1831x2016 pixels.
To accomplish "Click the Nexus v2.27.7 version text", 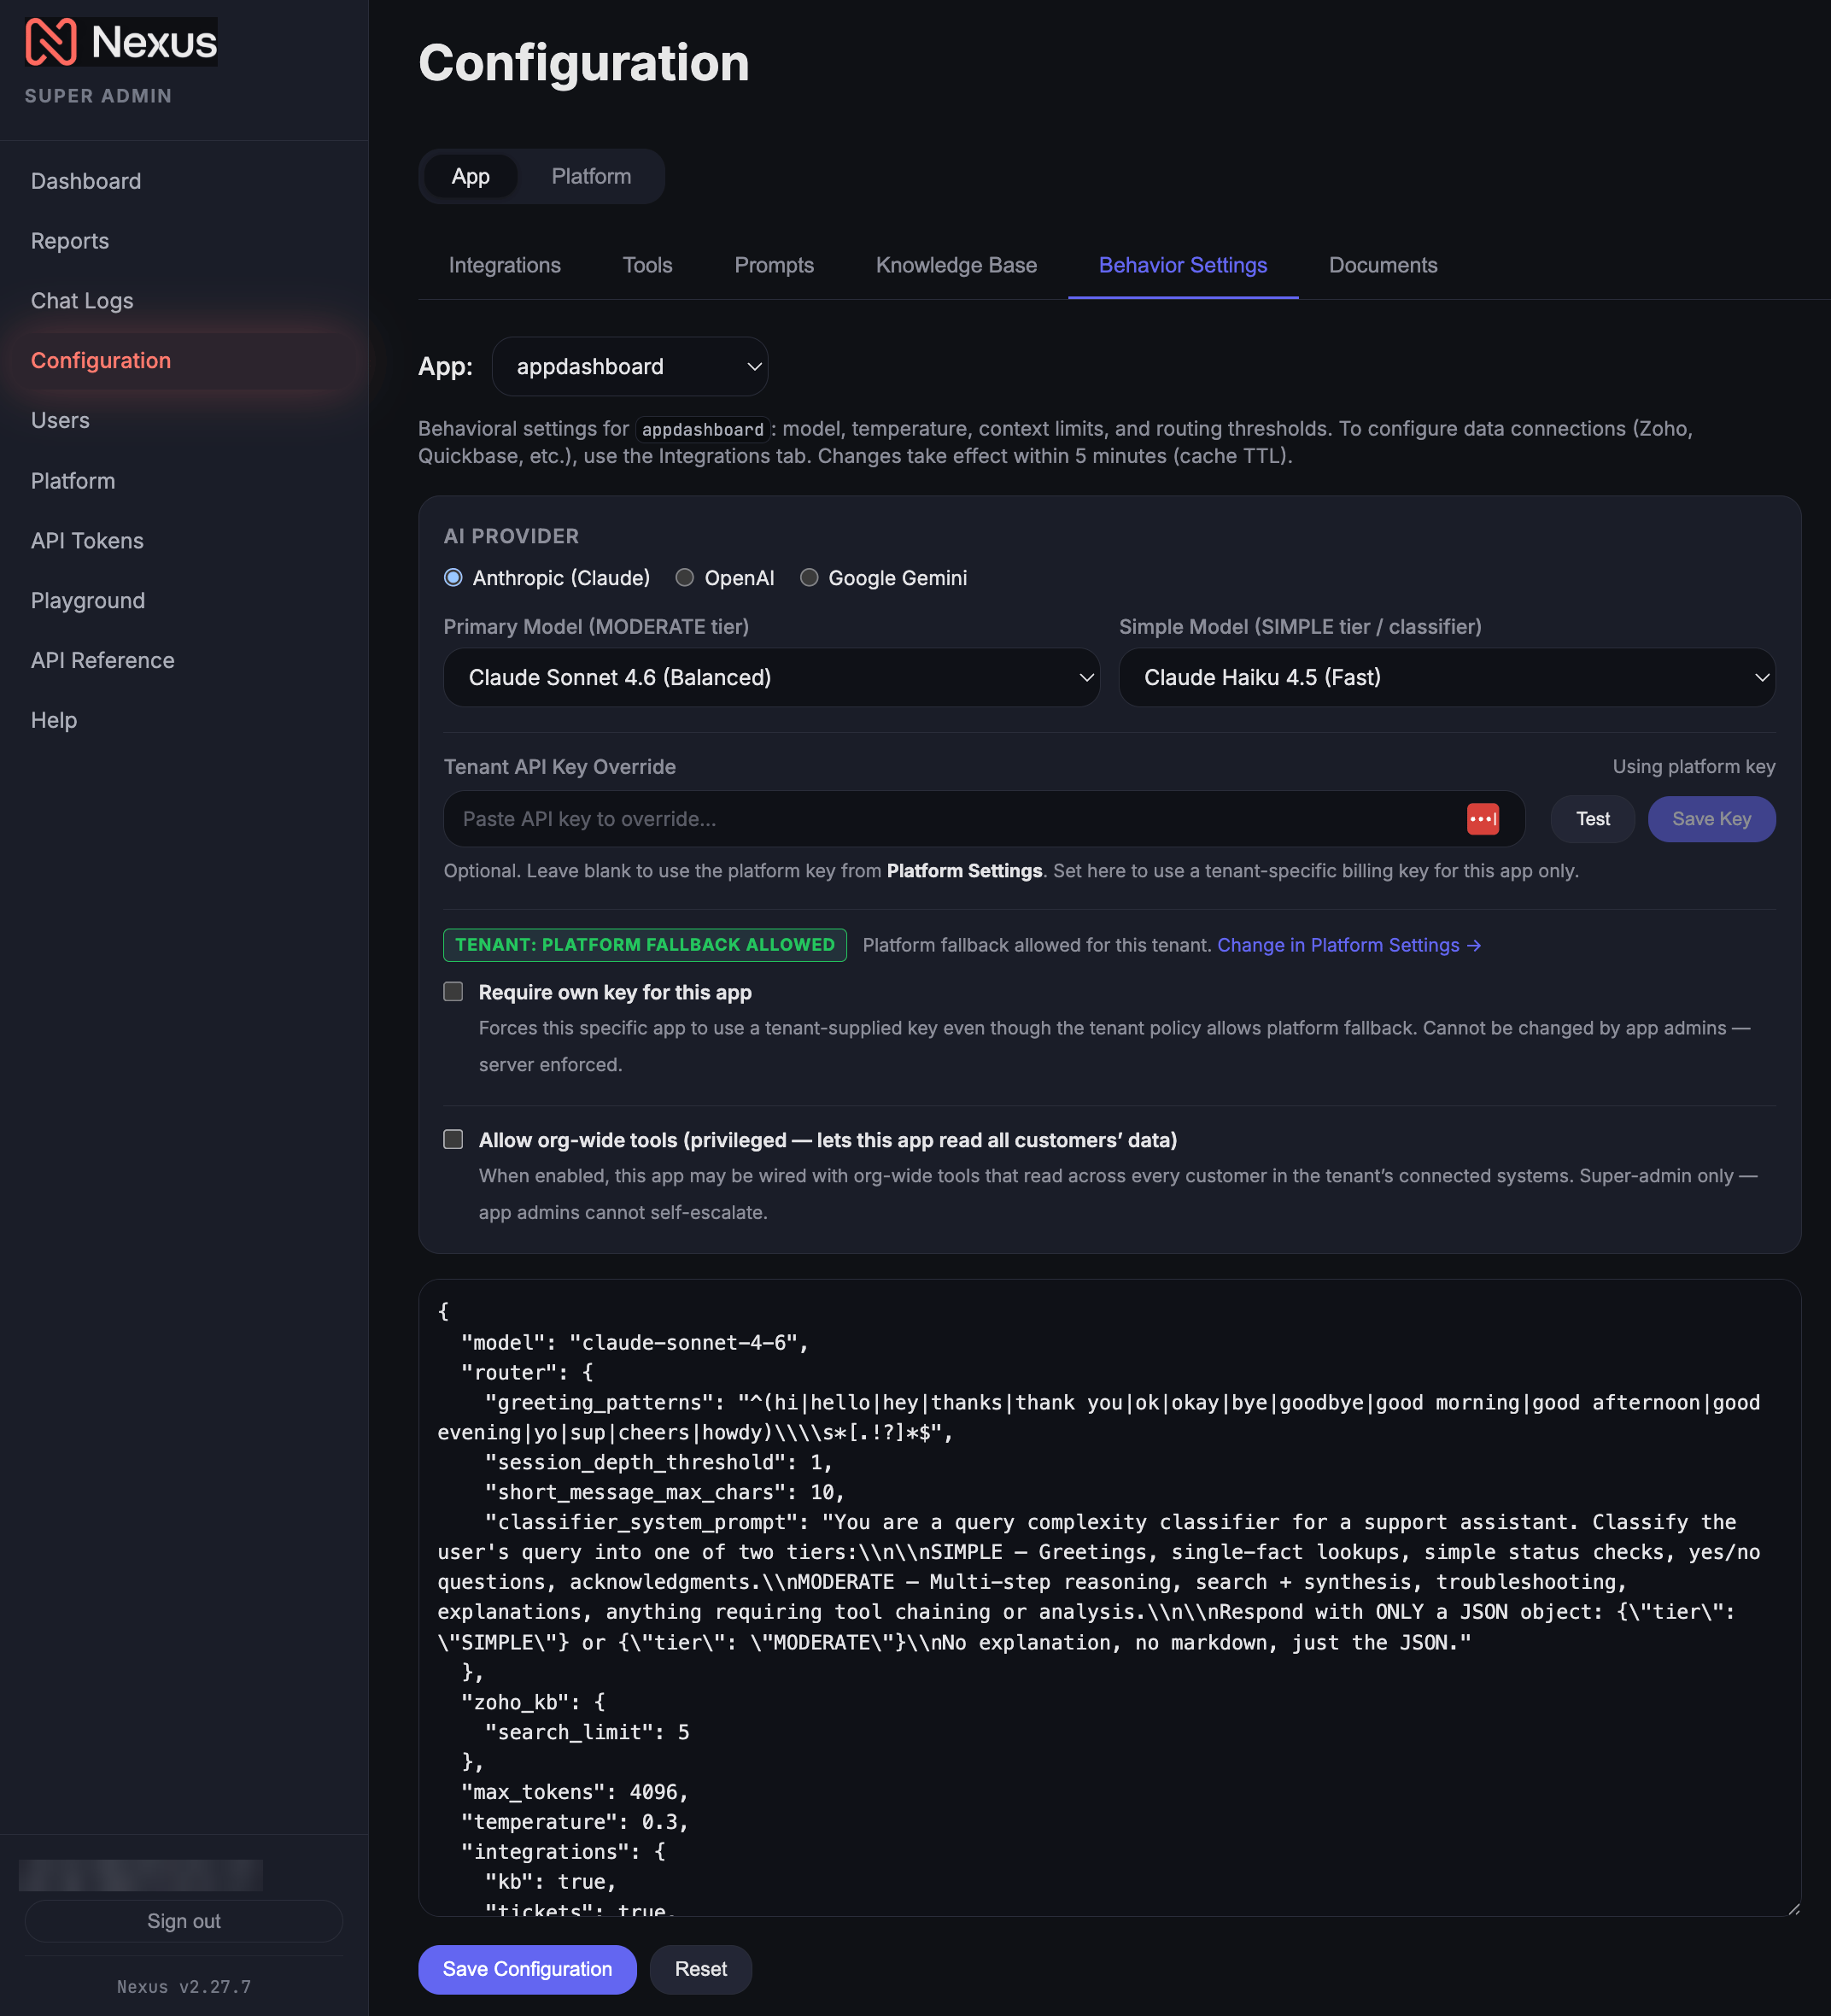I will [184, 1987].
